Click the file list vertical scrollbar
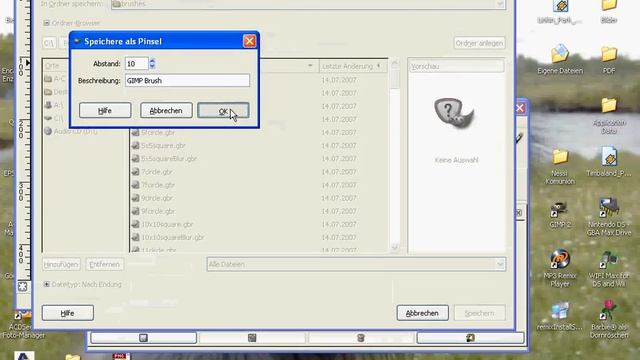Viewport: 640px width, 360px height. click(x=395, y=155)
